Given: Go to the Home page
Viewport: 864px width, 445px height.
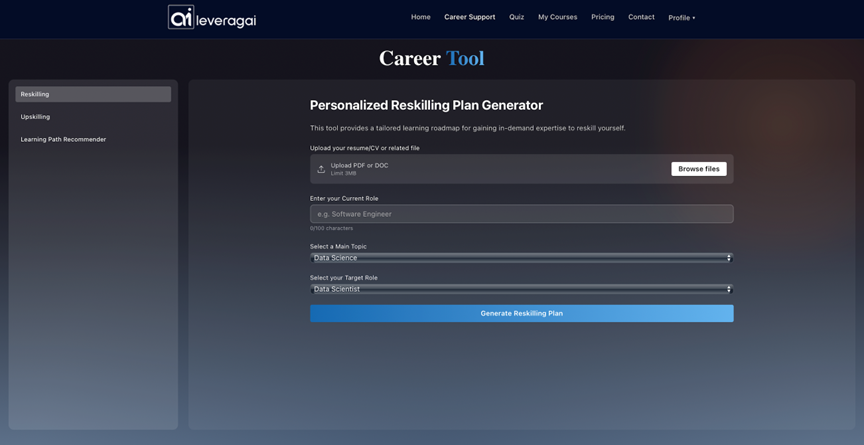Looking at the screenshot, I should pyautogui.click(x=420, y=17).
